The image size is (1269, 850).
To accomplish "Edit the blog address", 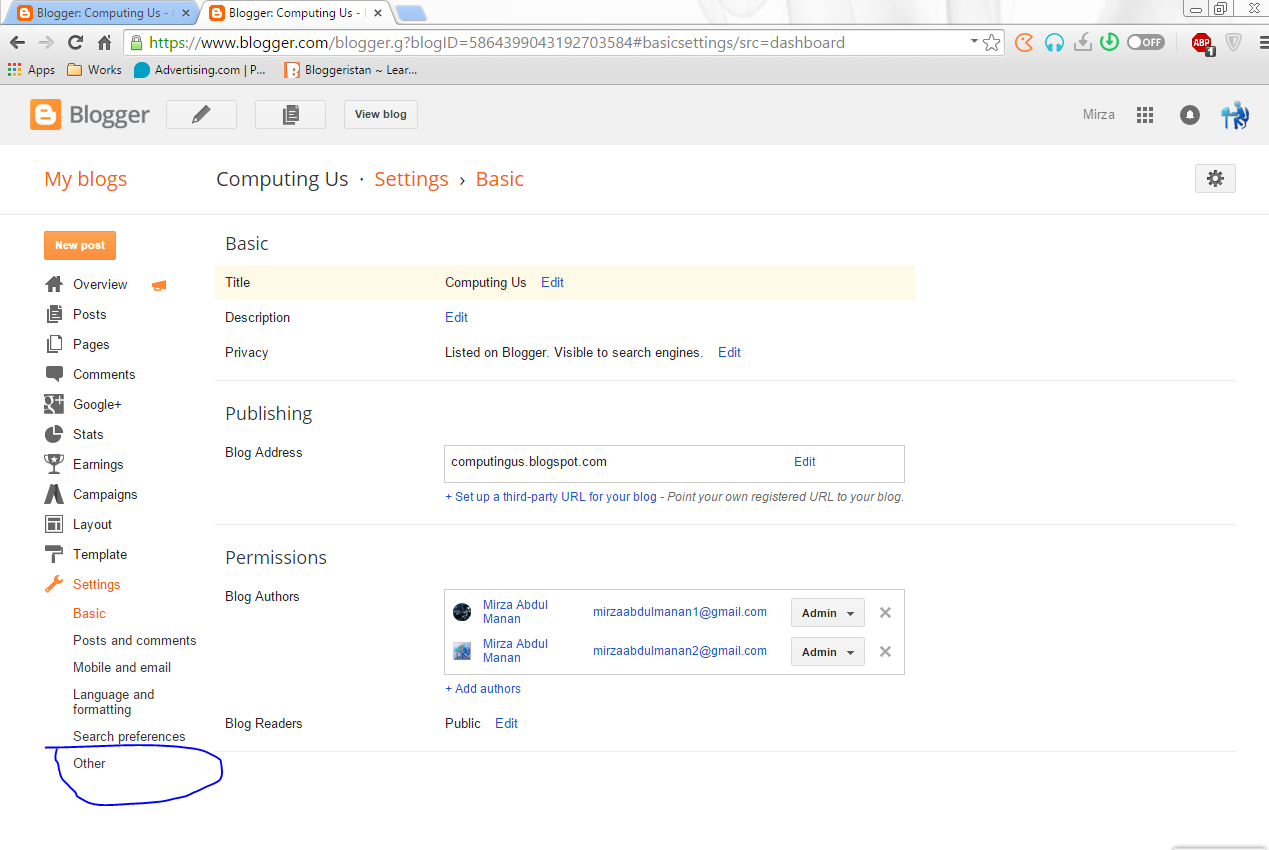I will pyautogui.click(x=805, y=462).
